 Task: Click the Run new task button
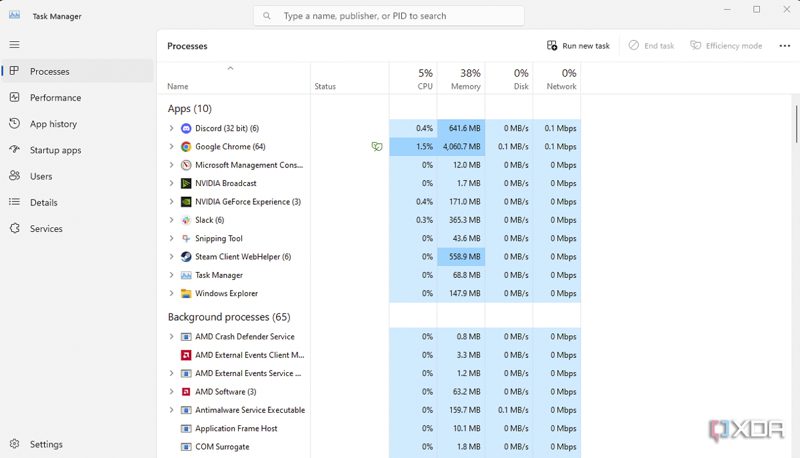[x=578, y=46]
